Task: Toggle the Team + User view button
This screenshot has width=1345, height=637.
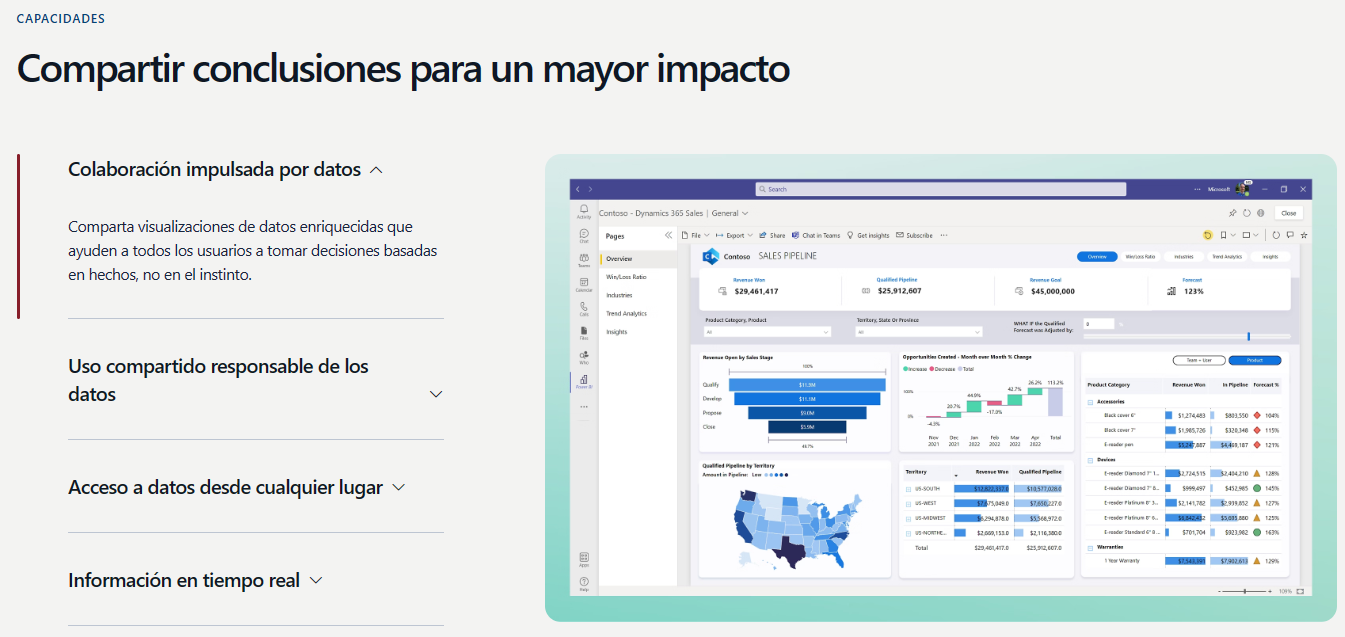Action: click(1198, 360)
